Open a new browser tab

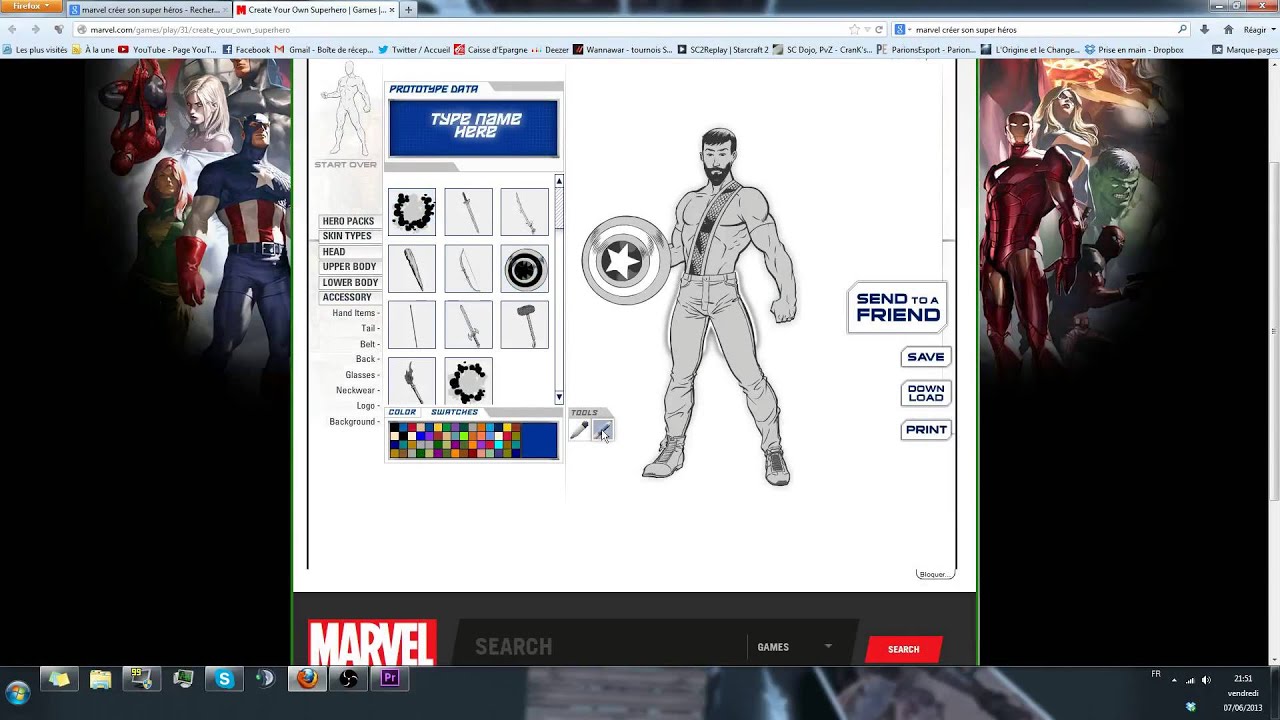(408, 10)
